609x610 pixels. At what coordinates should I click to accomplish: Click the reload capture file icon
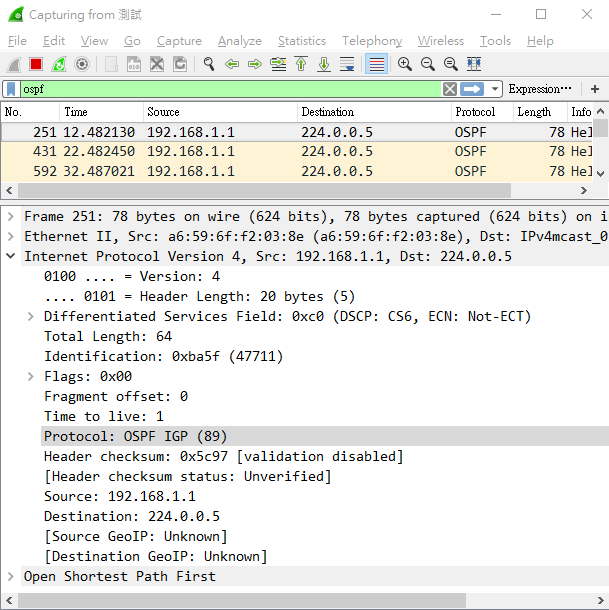[x=180, y=64]
